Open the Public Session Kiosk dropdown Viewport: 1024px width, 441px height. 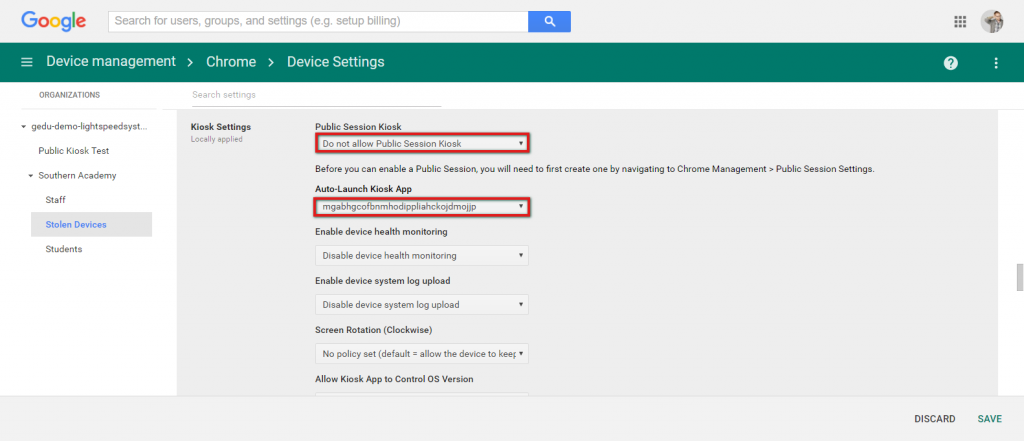422,143
